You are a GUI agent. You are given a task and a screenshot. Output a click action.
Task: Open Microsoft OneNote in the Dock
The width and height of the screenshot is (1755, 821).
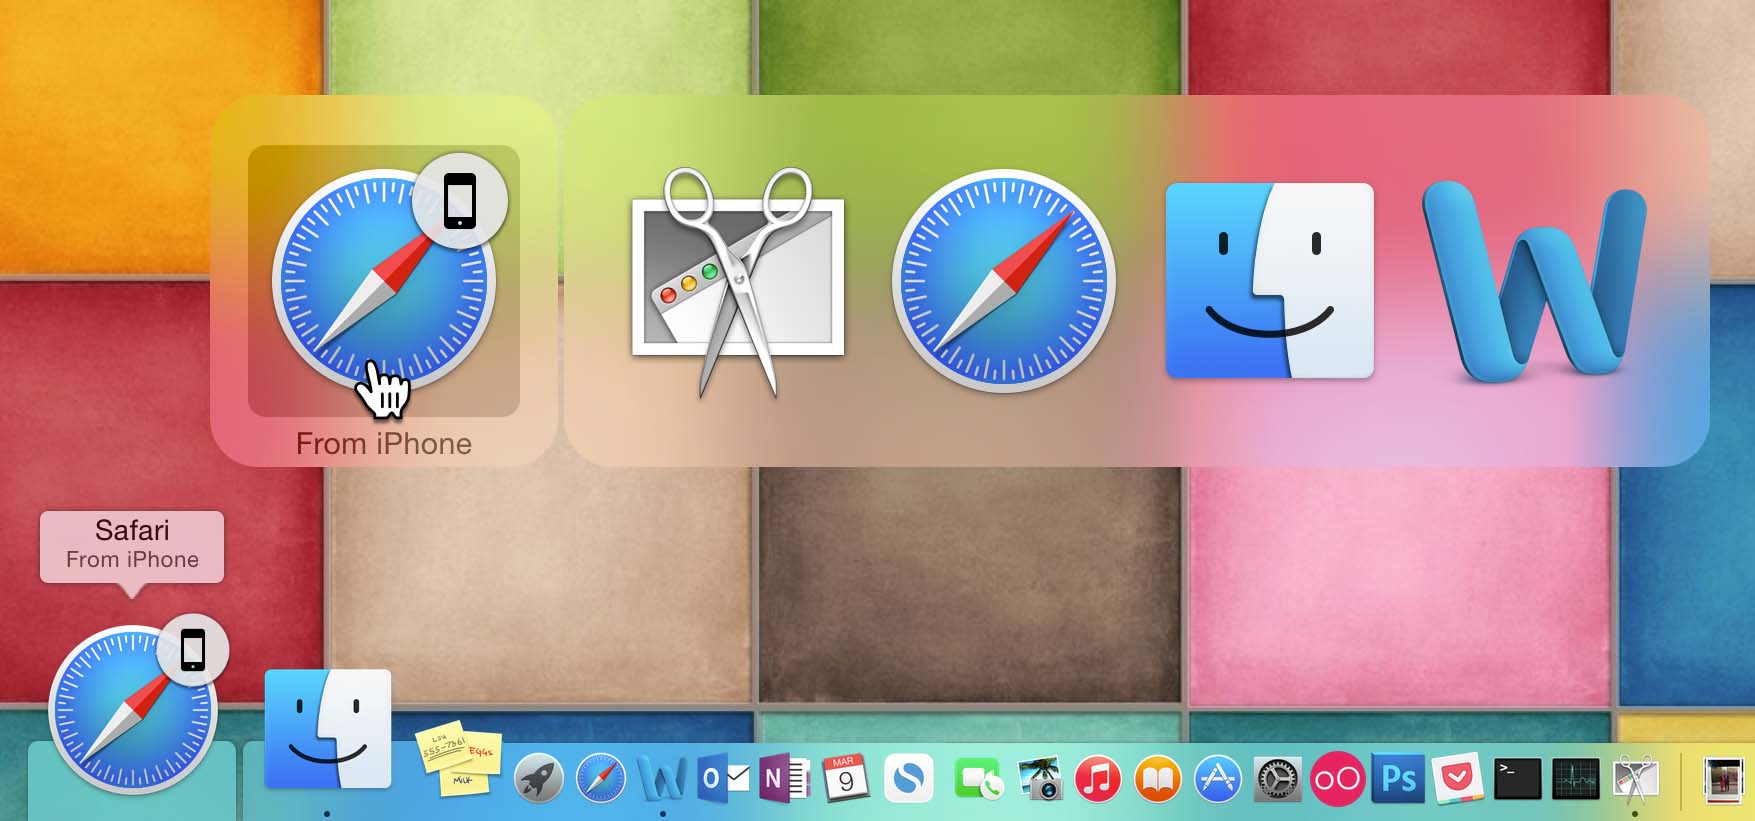click(785, 778)
